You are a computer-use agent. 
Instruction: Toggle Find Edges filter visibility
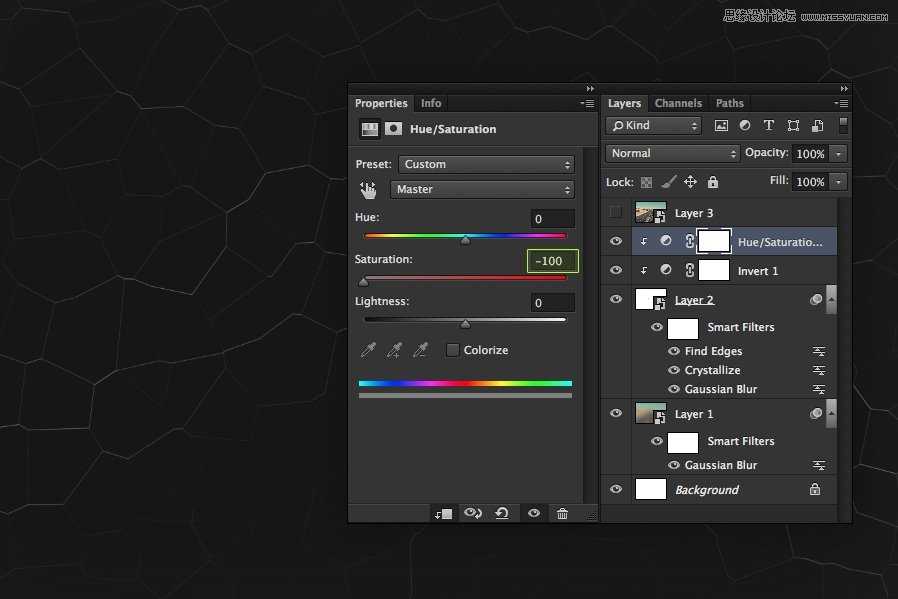click(x=674, y=351)
